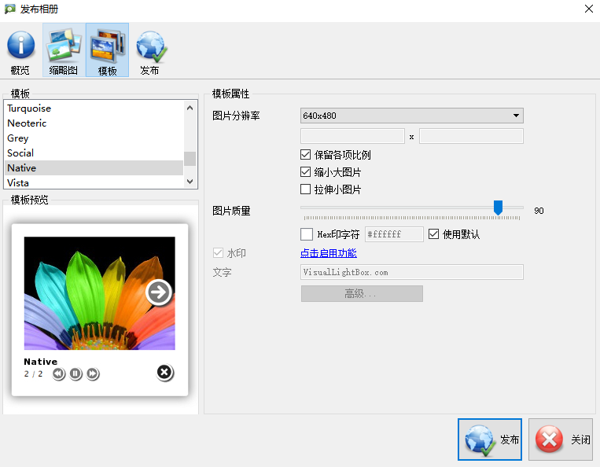Close the preview lightbox with X icon
The width and height of the screenshot is (600, 467).
point(165,373)
